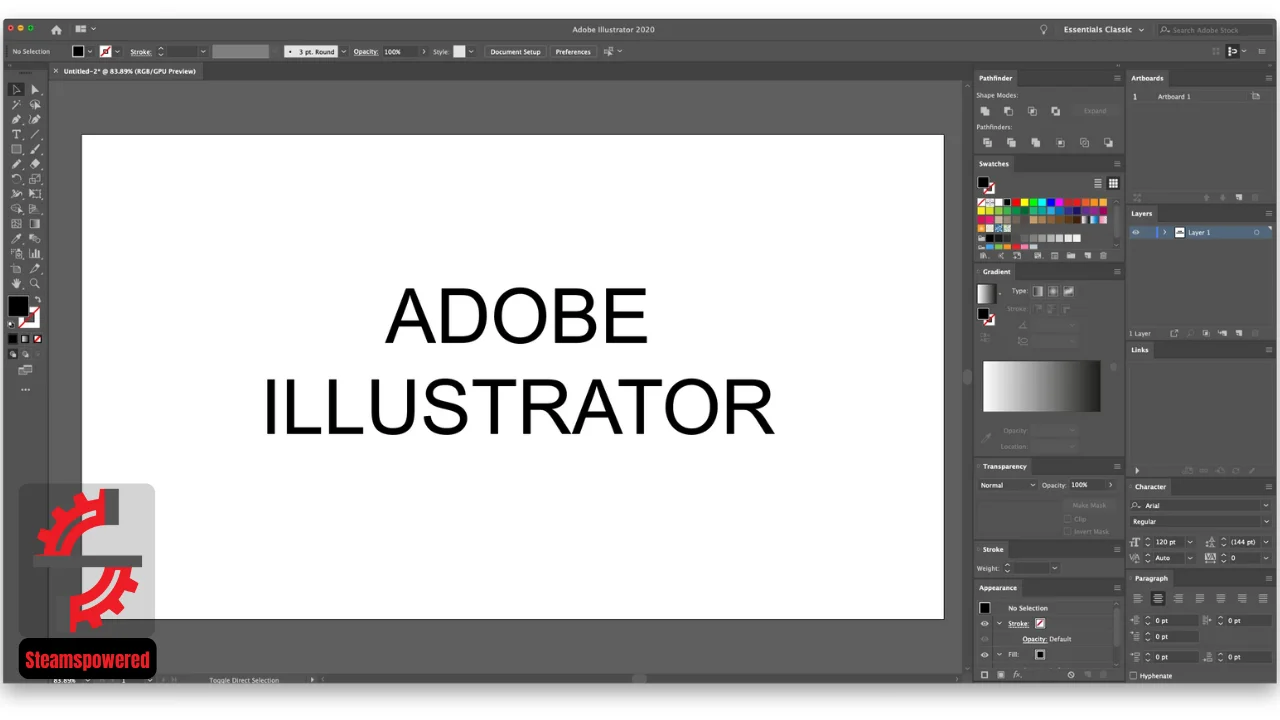Open the 120 pt font size dropdown

coord(1189,542)
